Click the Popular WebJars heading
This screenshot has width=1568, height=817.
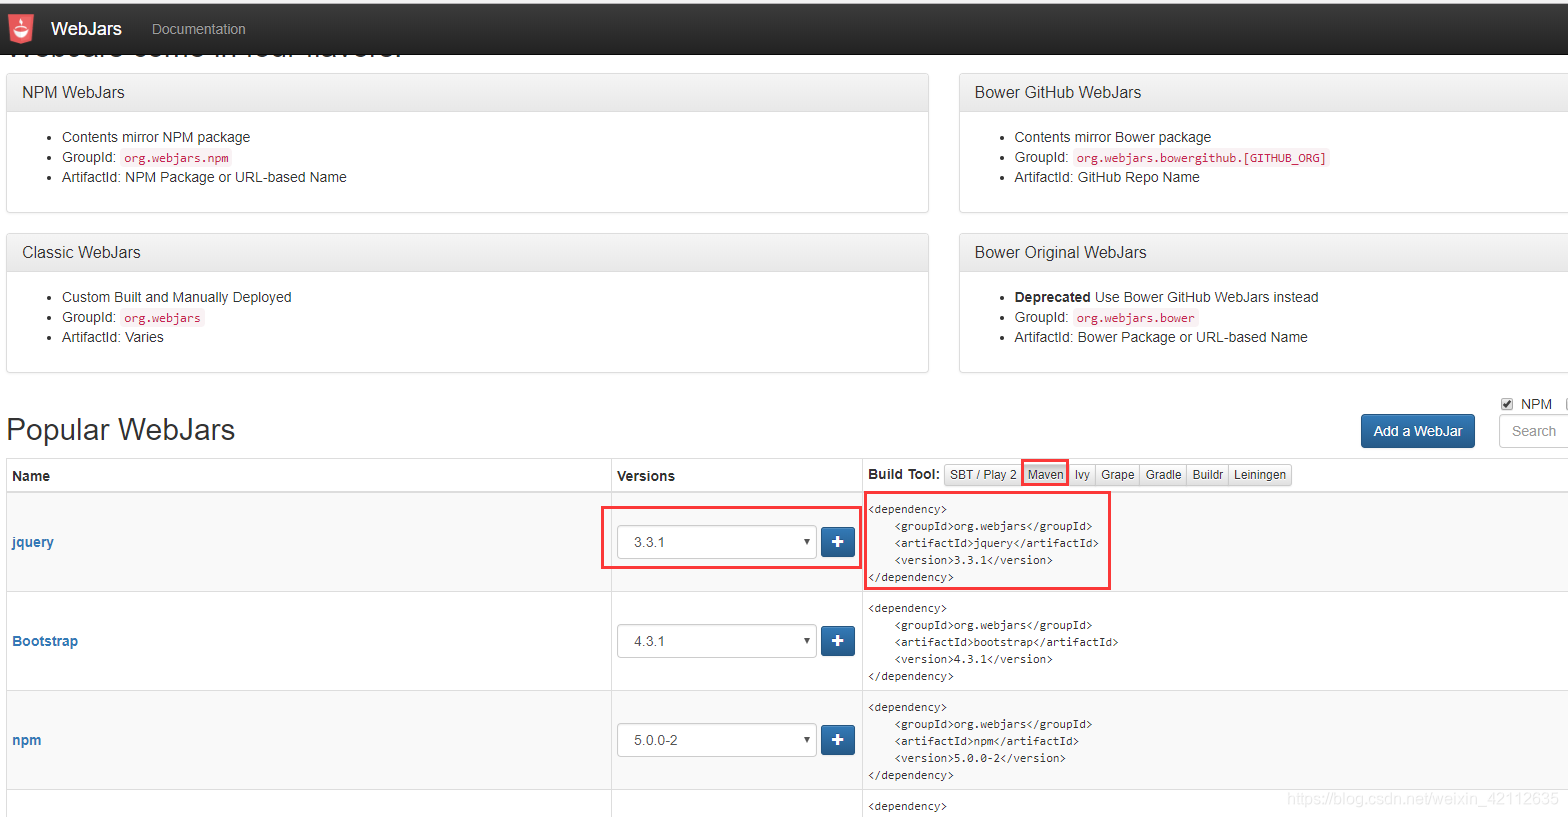[121, 429]
